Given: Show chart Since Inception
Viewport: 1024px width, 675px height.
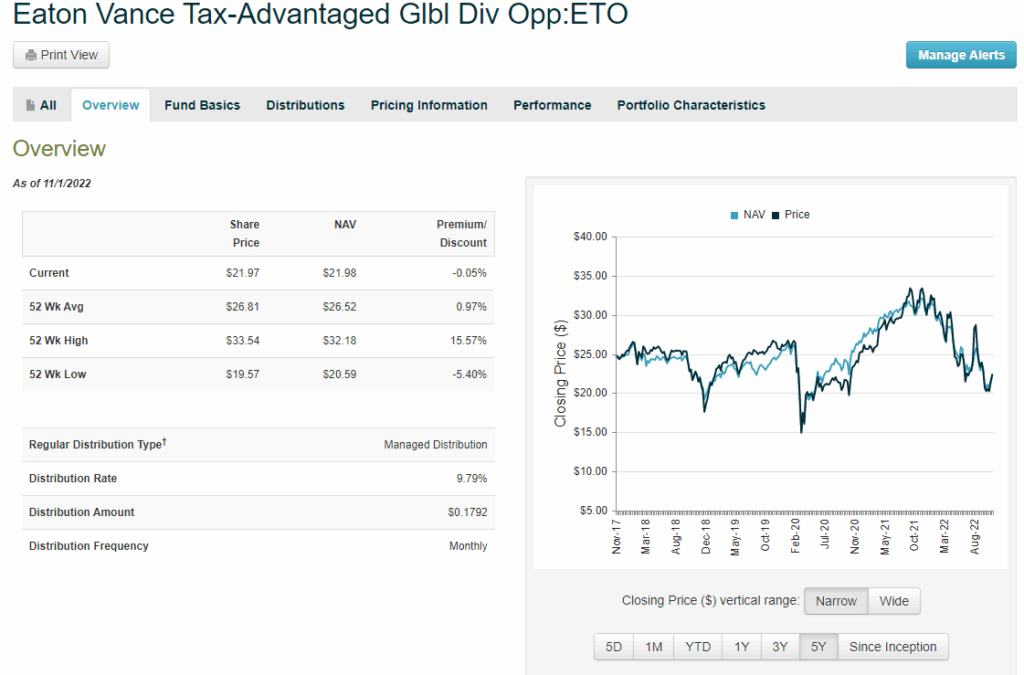Looking at the screenshot, I should coord(893,647).
